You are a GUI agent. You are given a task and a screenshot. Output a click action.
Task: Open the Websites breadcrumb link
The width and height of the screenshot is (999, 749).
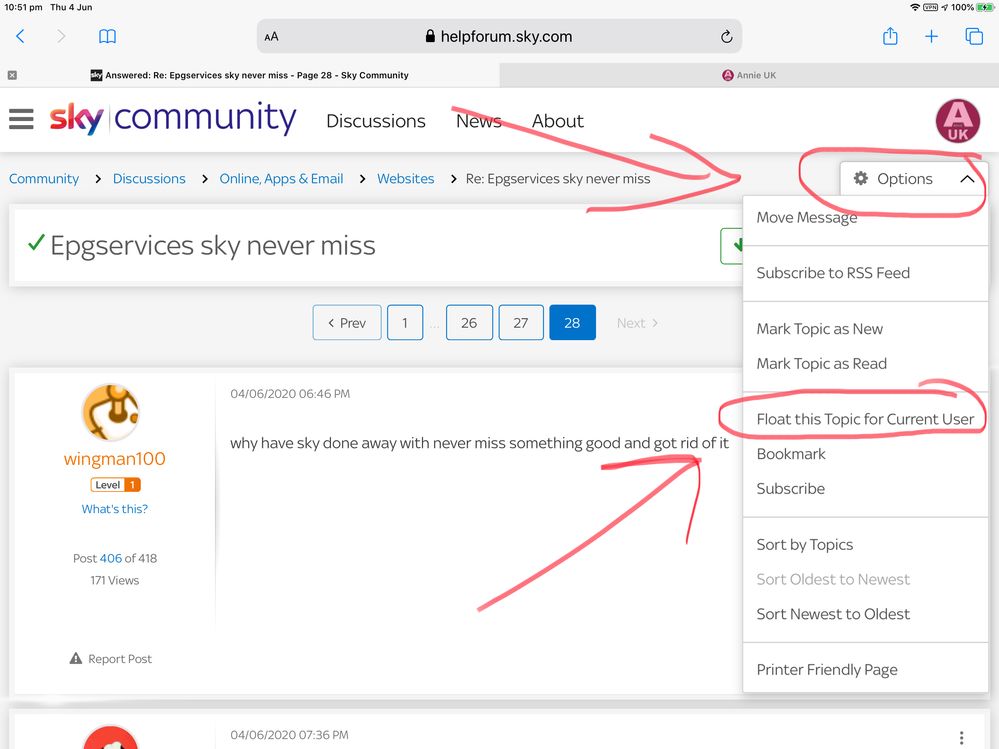(x=405, y=179)
